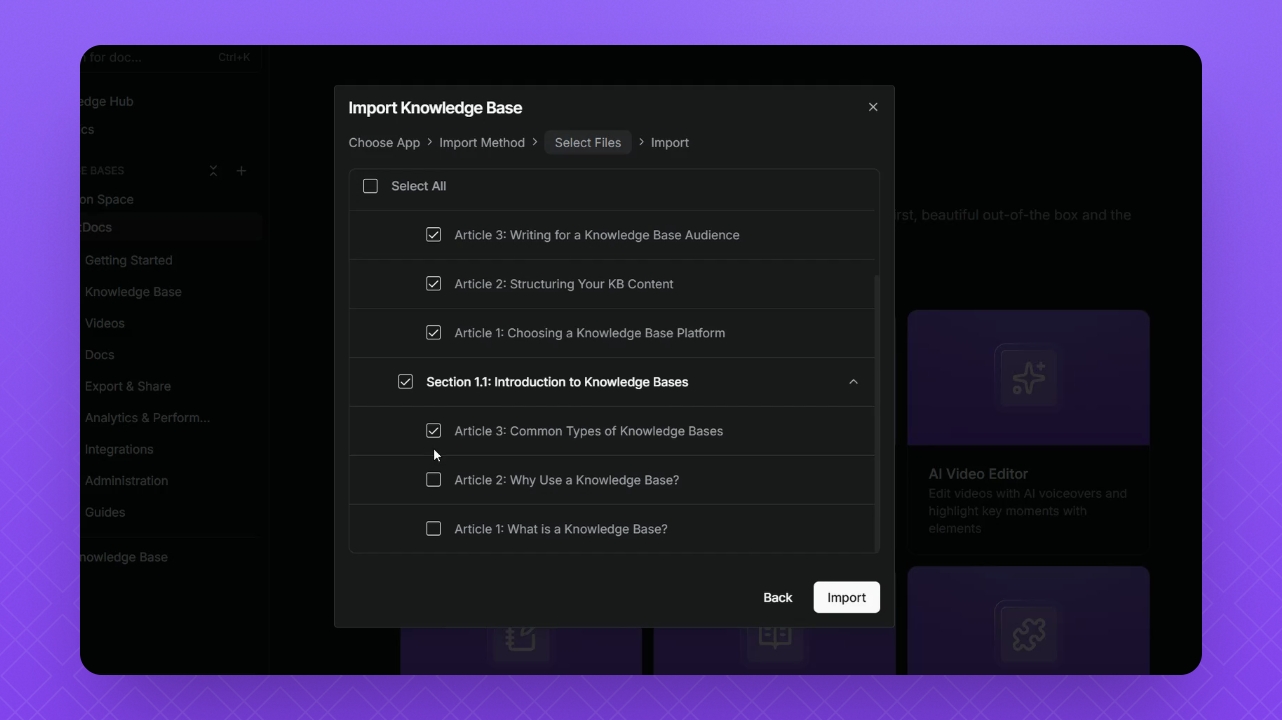Select the Select Files breadcrumb step
Viewport: 1282px width, 720px height.
click(x=588, y=143)
